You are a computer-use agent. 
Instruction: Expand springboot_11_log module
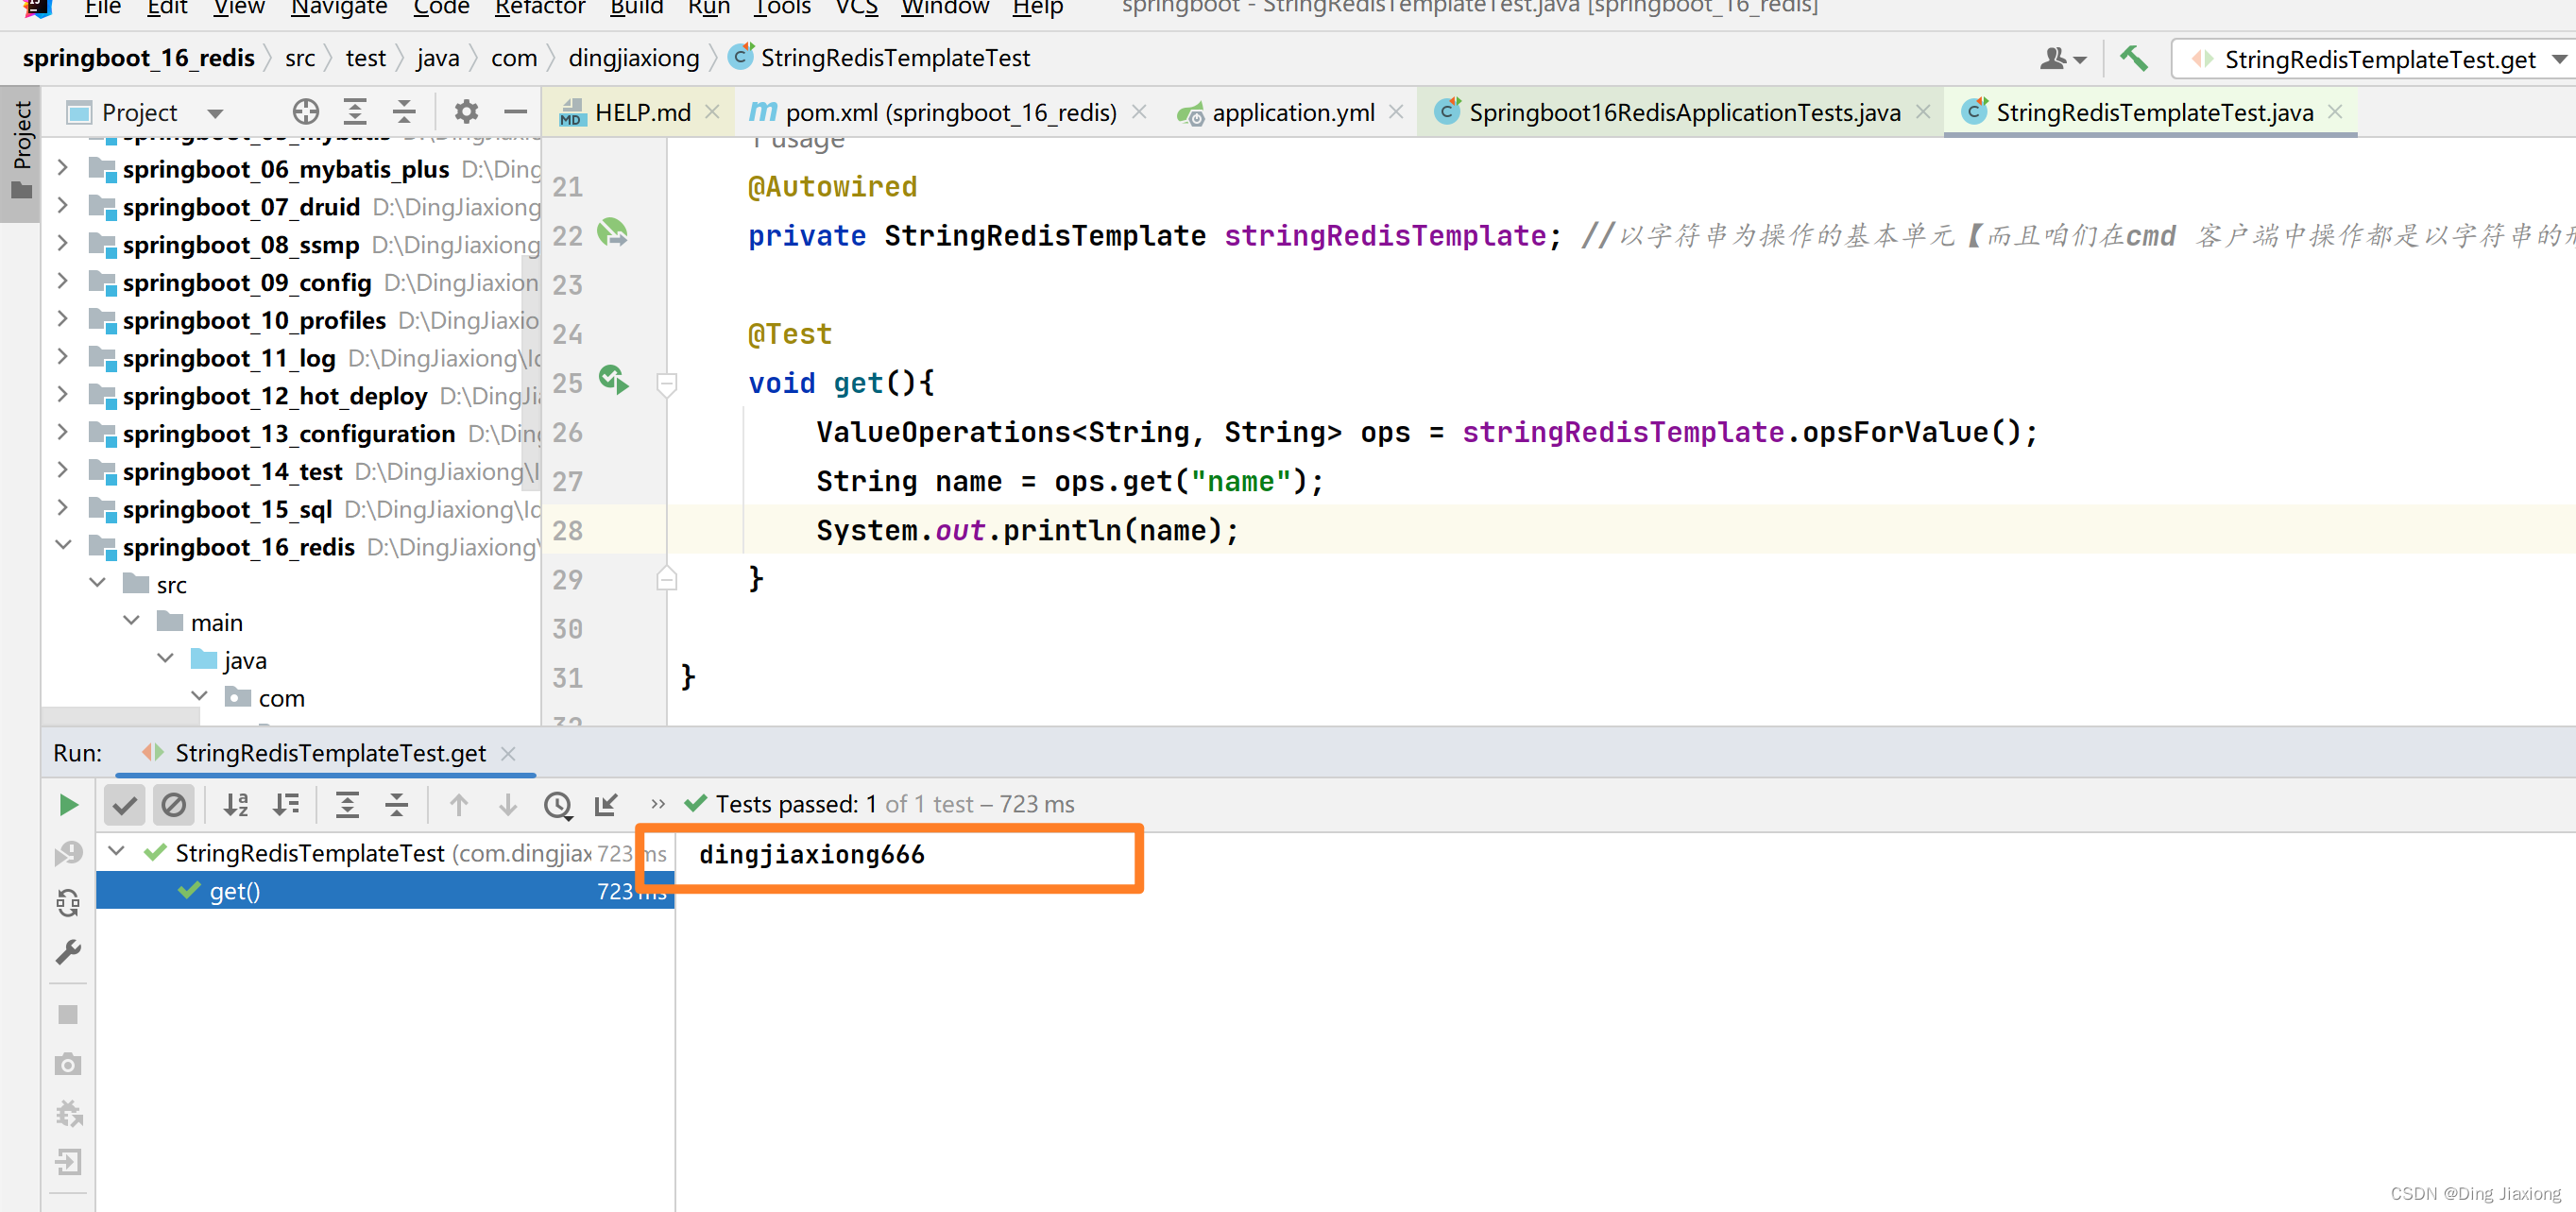(63, 357)
